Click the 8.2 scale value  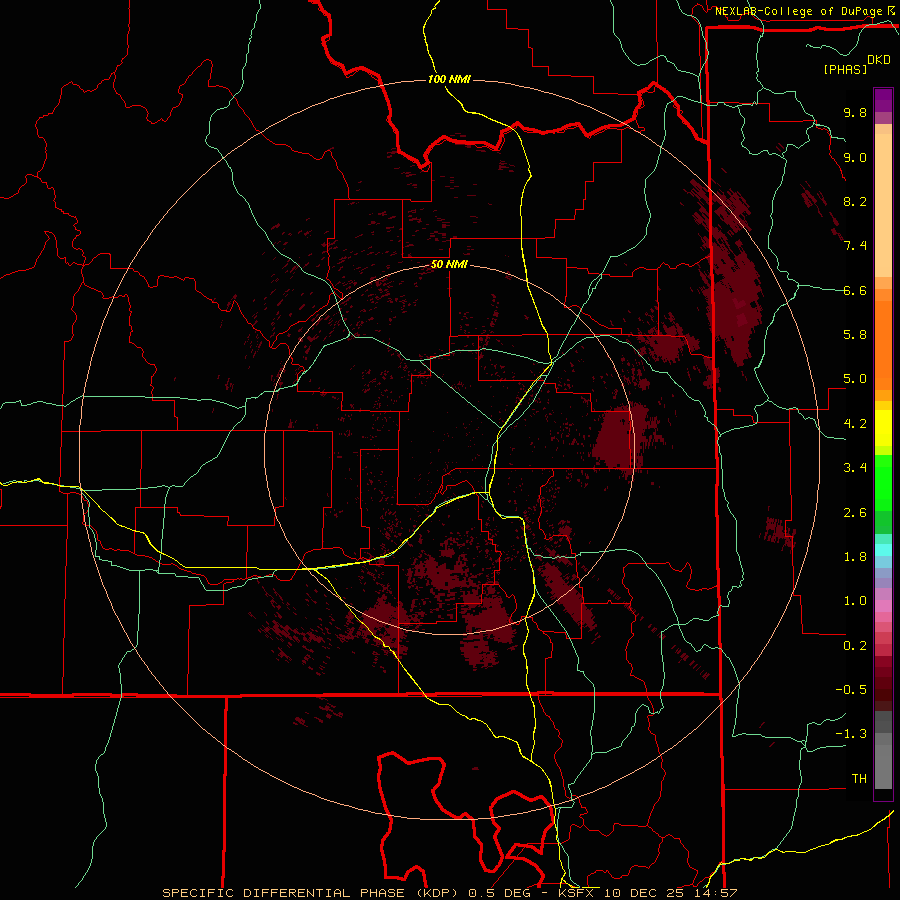pos(855,201)
